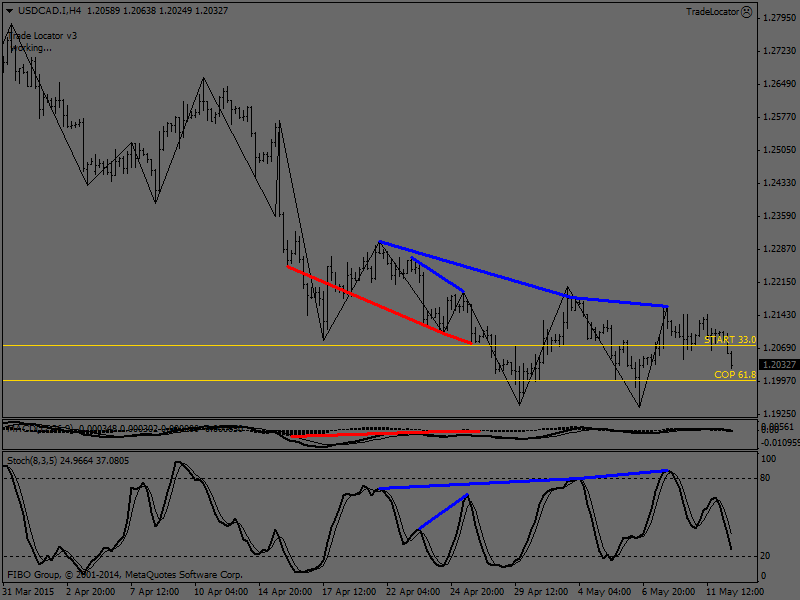Click the small triangle before USDCAD.I,H4 title
Screen dimensions: 800x600
coord(7,11)
